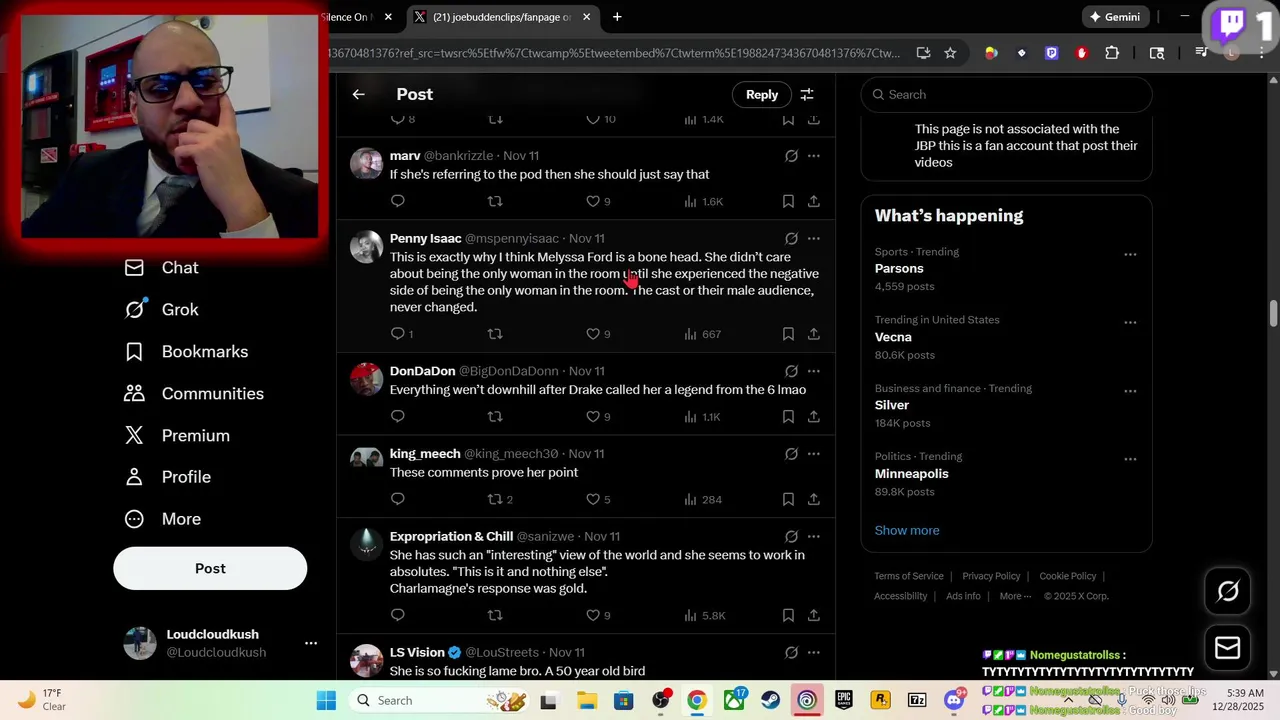Screen dimensions: 1280x720
Task: Click the taskbar Search box
Action: pos(438,700)
